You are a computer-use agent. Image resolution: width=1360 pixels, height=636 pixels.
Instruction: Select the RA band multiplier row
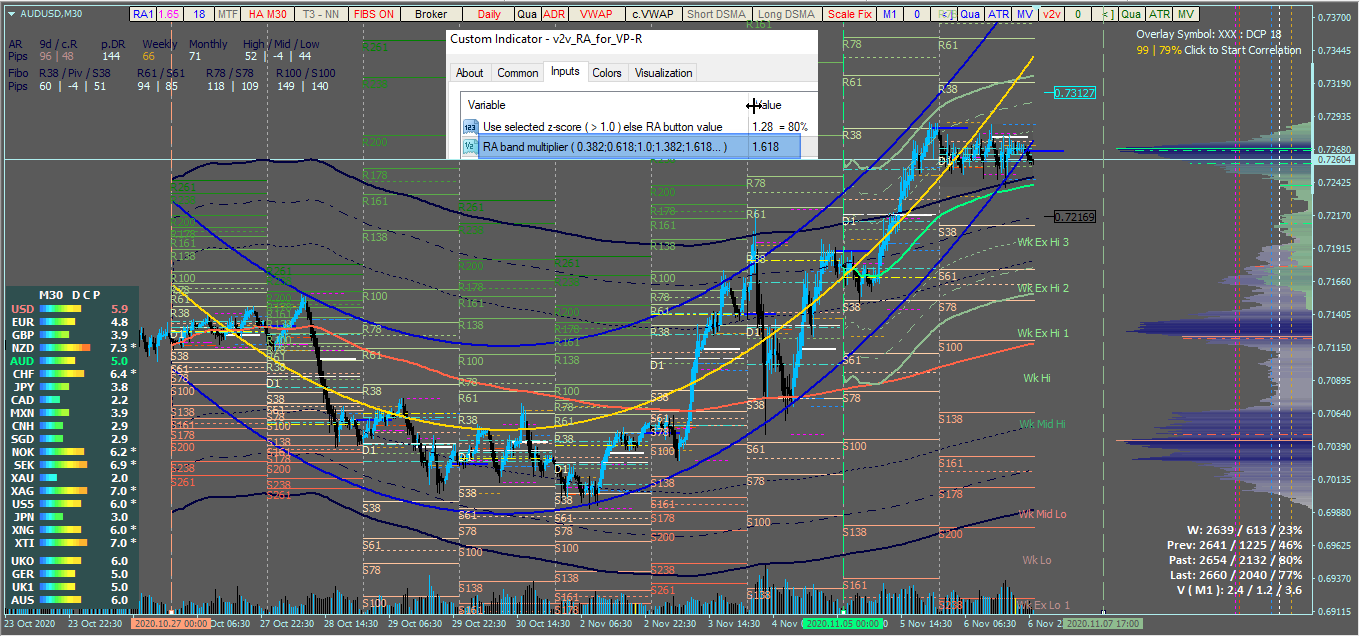631,147
